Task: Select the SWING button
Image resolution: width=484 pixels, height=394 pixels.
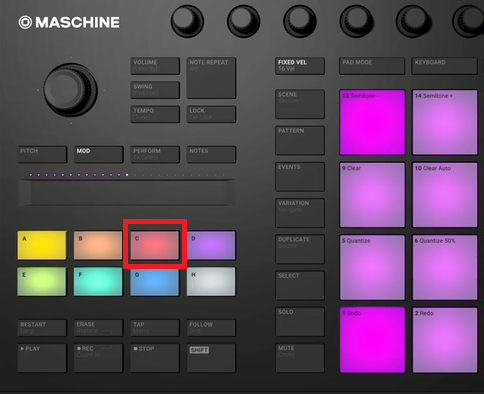Action: (155, 90)
